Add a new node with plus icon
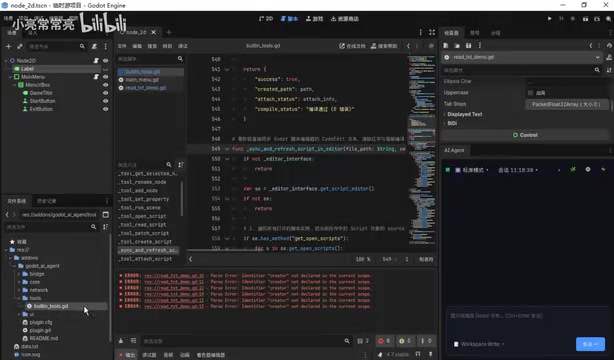This screenshot has height=360, width=614. click(8, 46)
